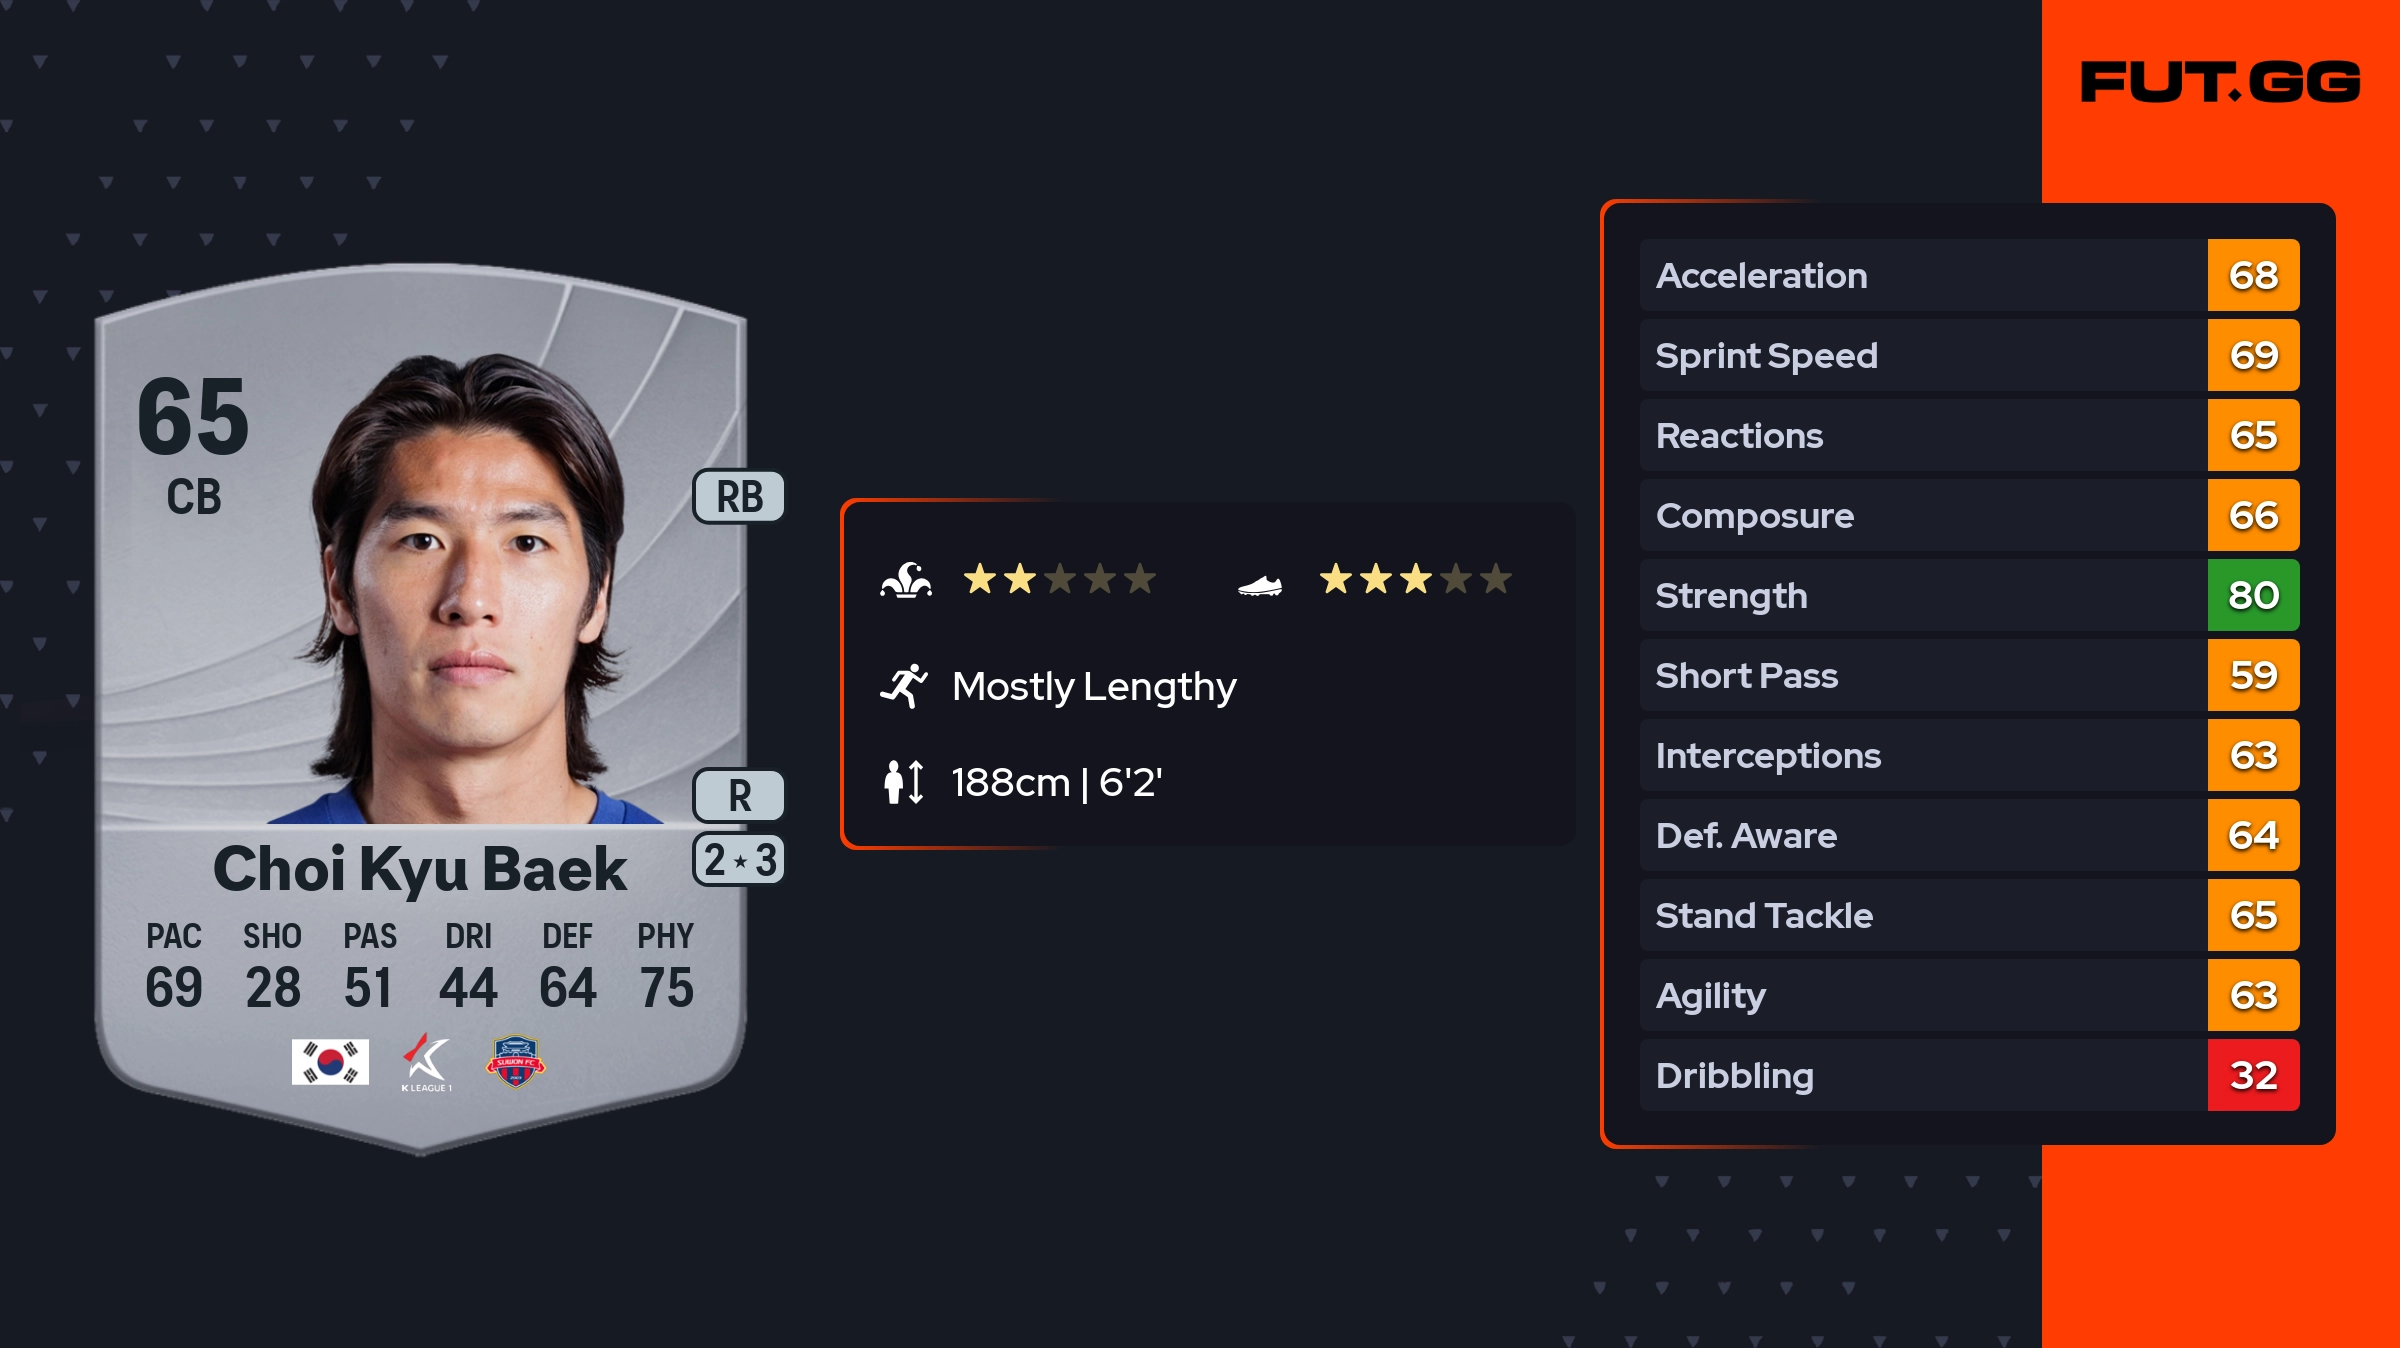Click the running man AcceleRATE icon
Image resolution: width=2400 pixels, height=1348 pixels.
[x=904, y=686]
